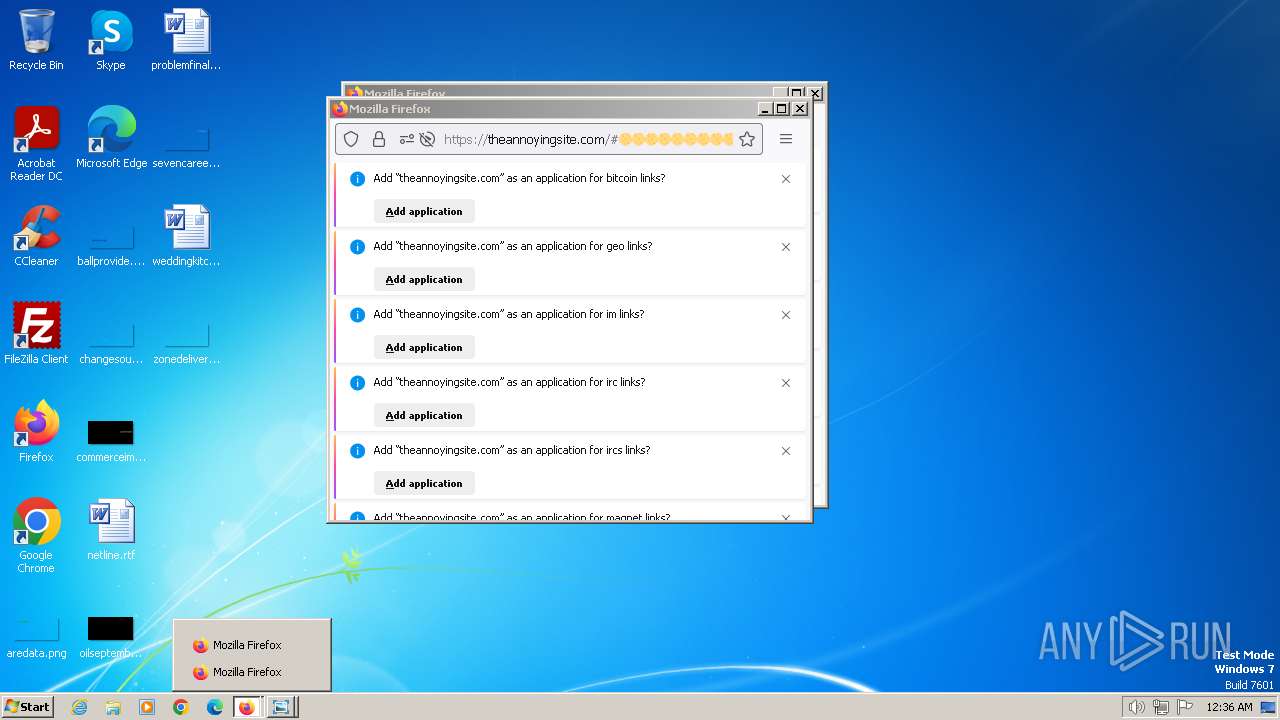The image size is (1280, 720).
Task: Select the sevencaree desktop file
Action: (186, 146)
